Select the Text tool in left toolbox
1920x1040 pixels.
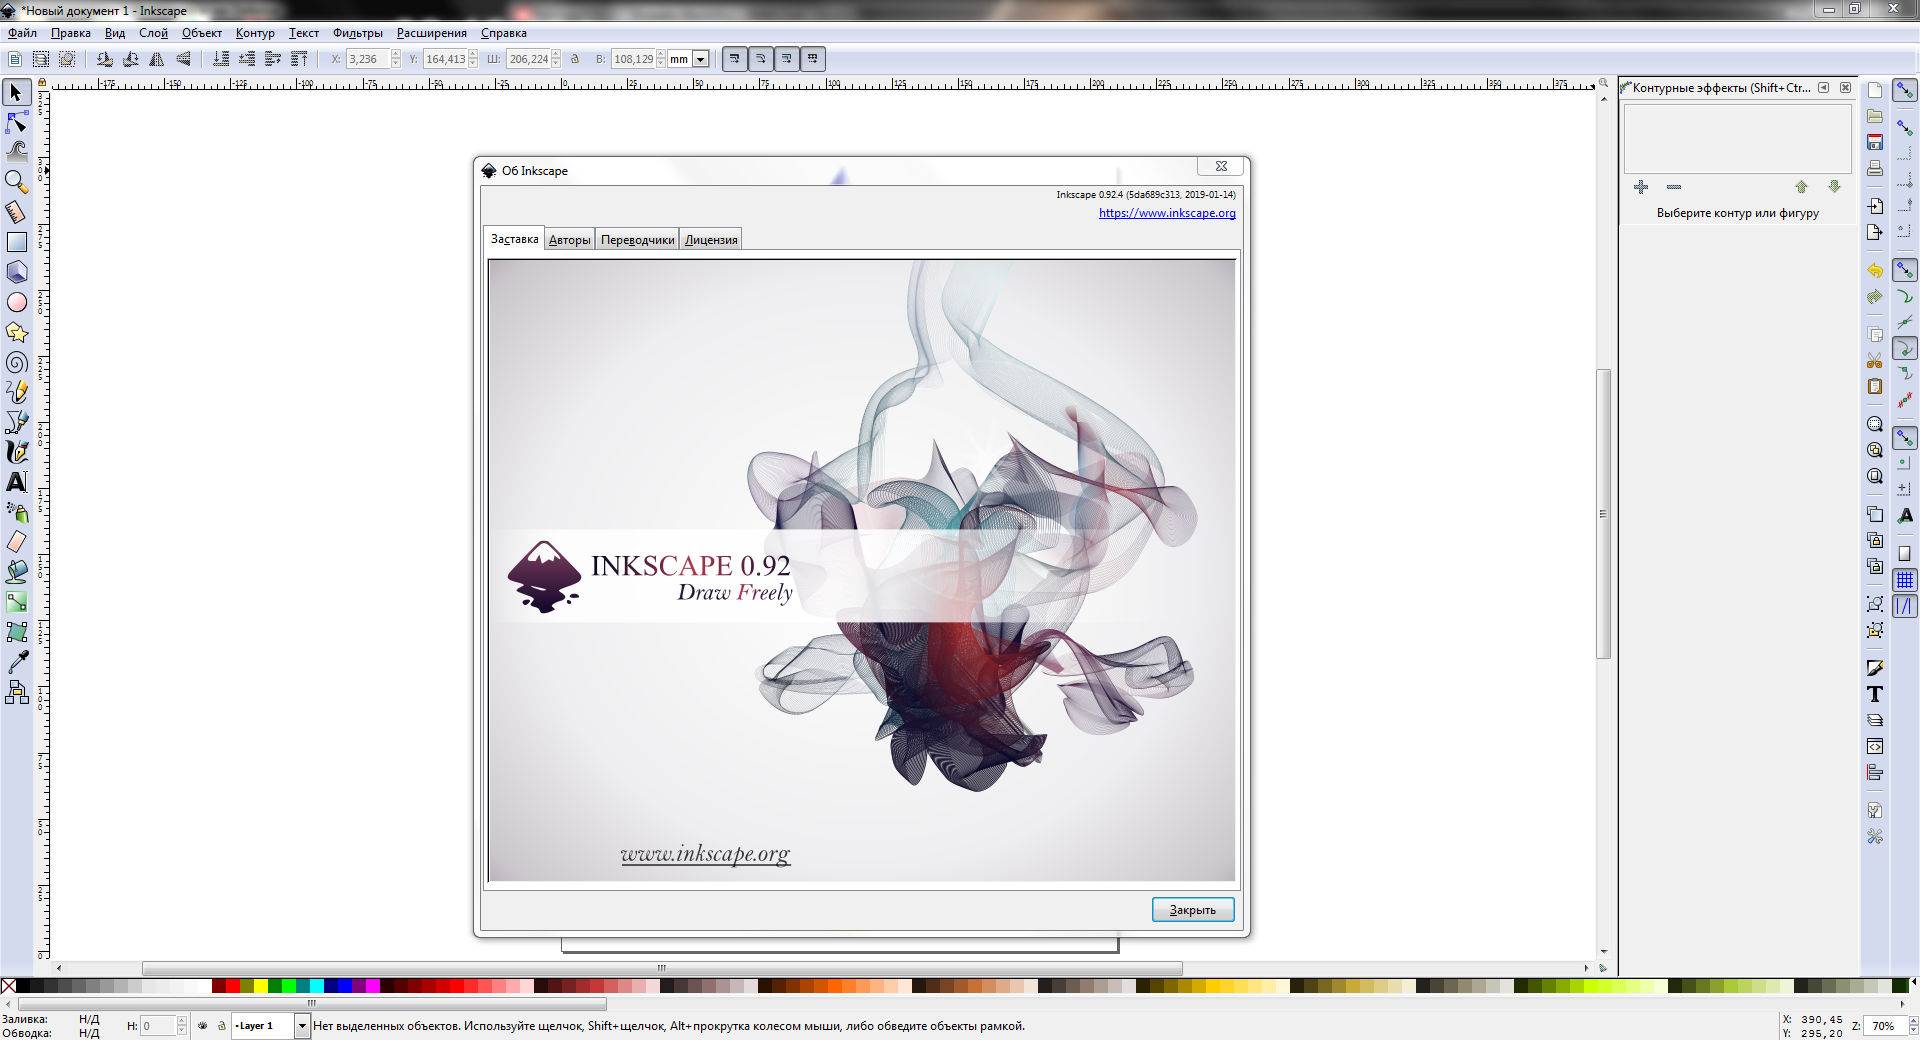click(x=16, y=482)
